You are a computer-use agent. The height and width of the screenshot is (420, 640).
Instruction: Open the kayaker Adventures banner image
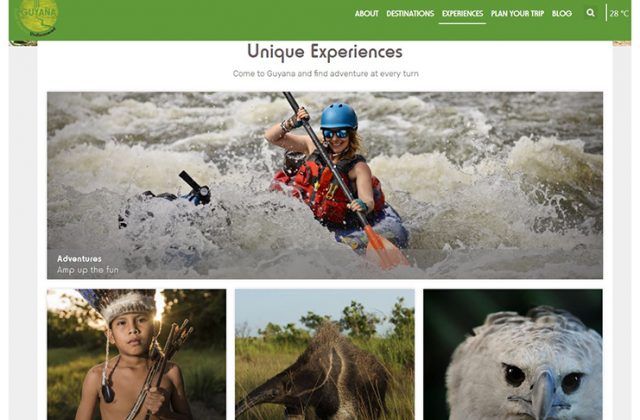pyautogui.click(x=325, y=185)
